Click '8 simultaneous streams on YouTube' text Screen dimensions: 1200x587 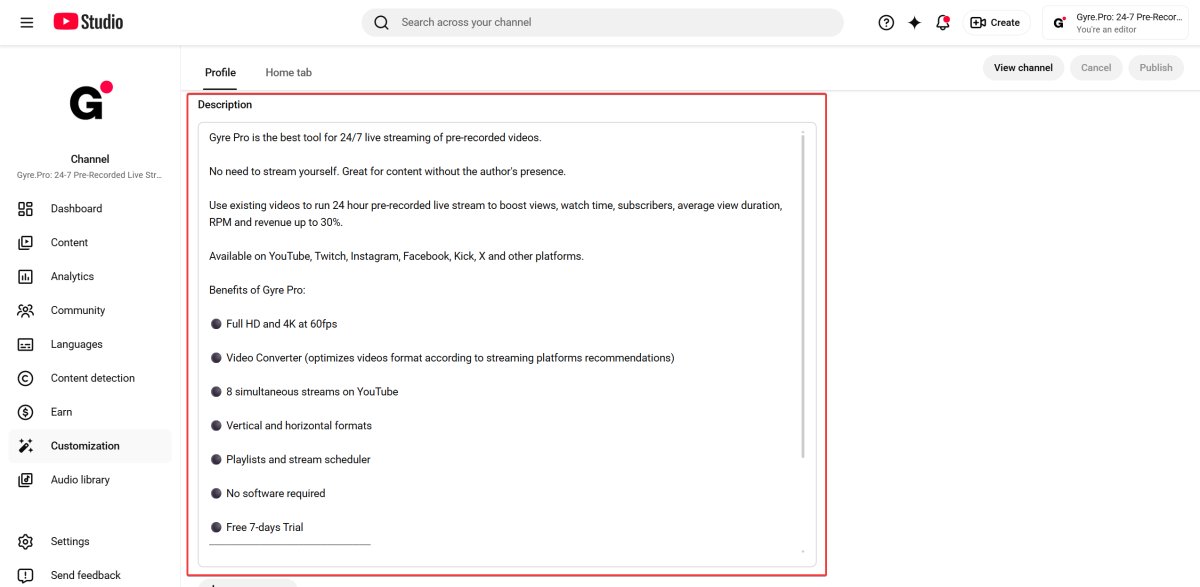click(x=312, y=392)
